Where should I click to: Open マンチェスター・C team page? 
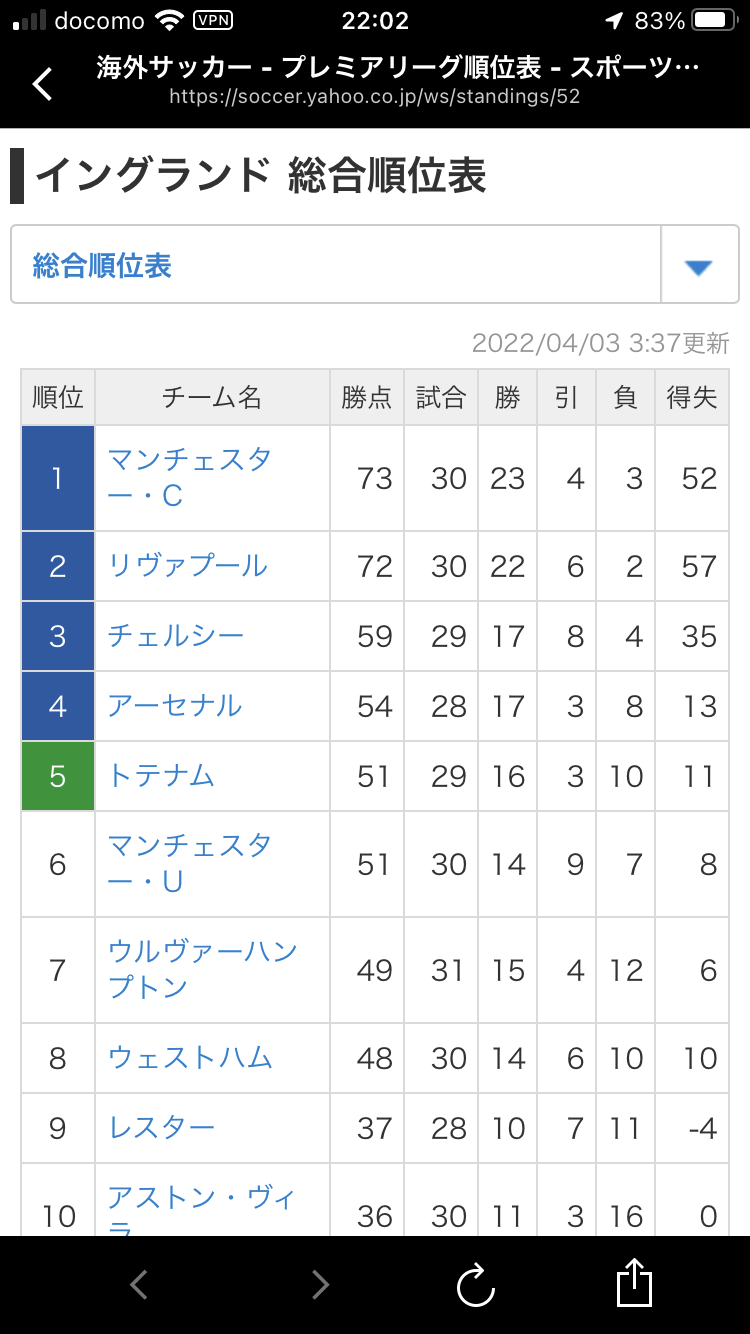(189, 477)
